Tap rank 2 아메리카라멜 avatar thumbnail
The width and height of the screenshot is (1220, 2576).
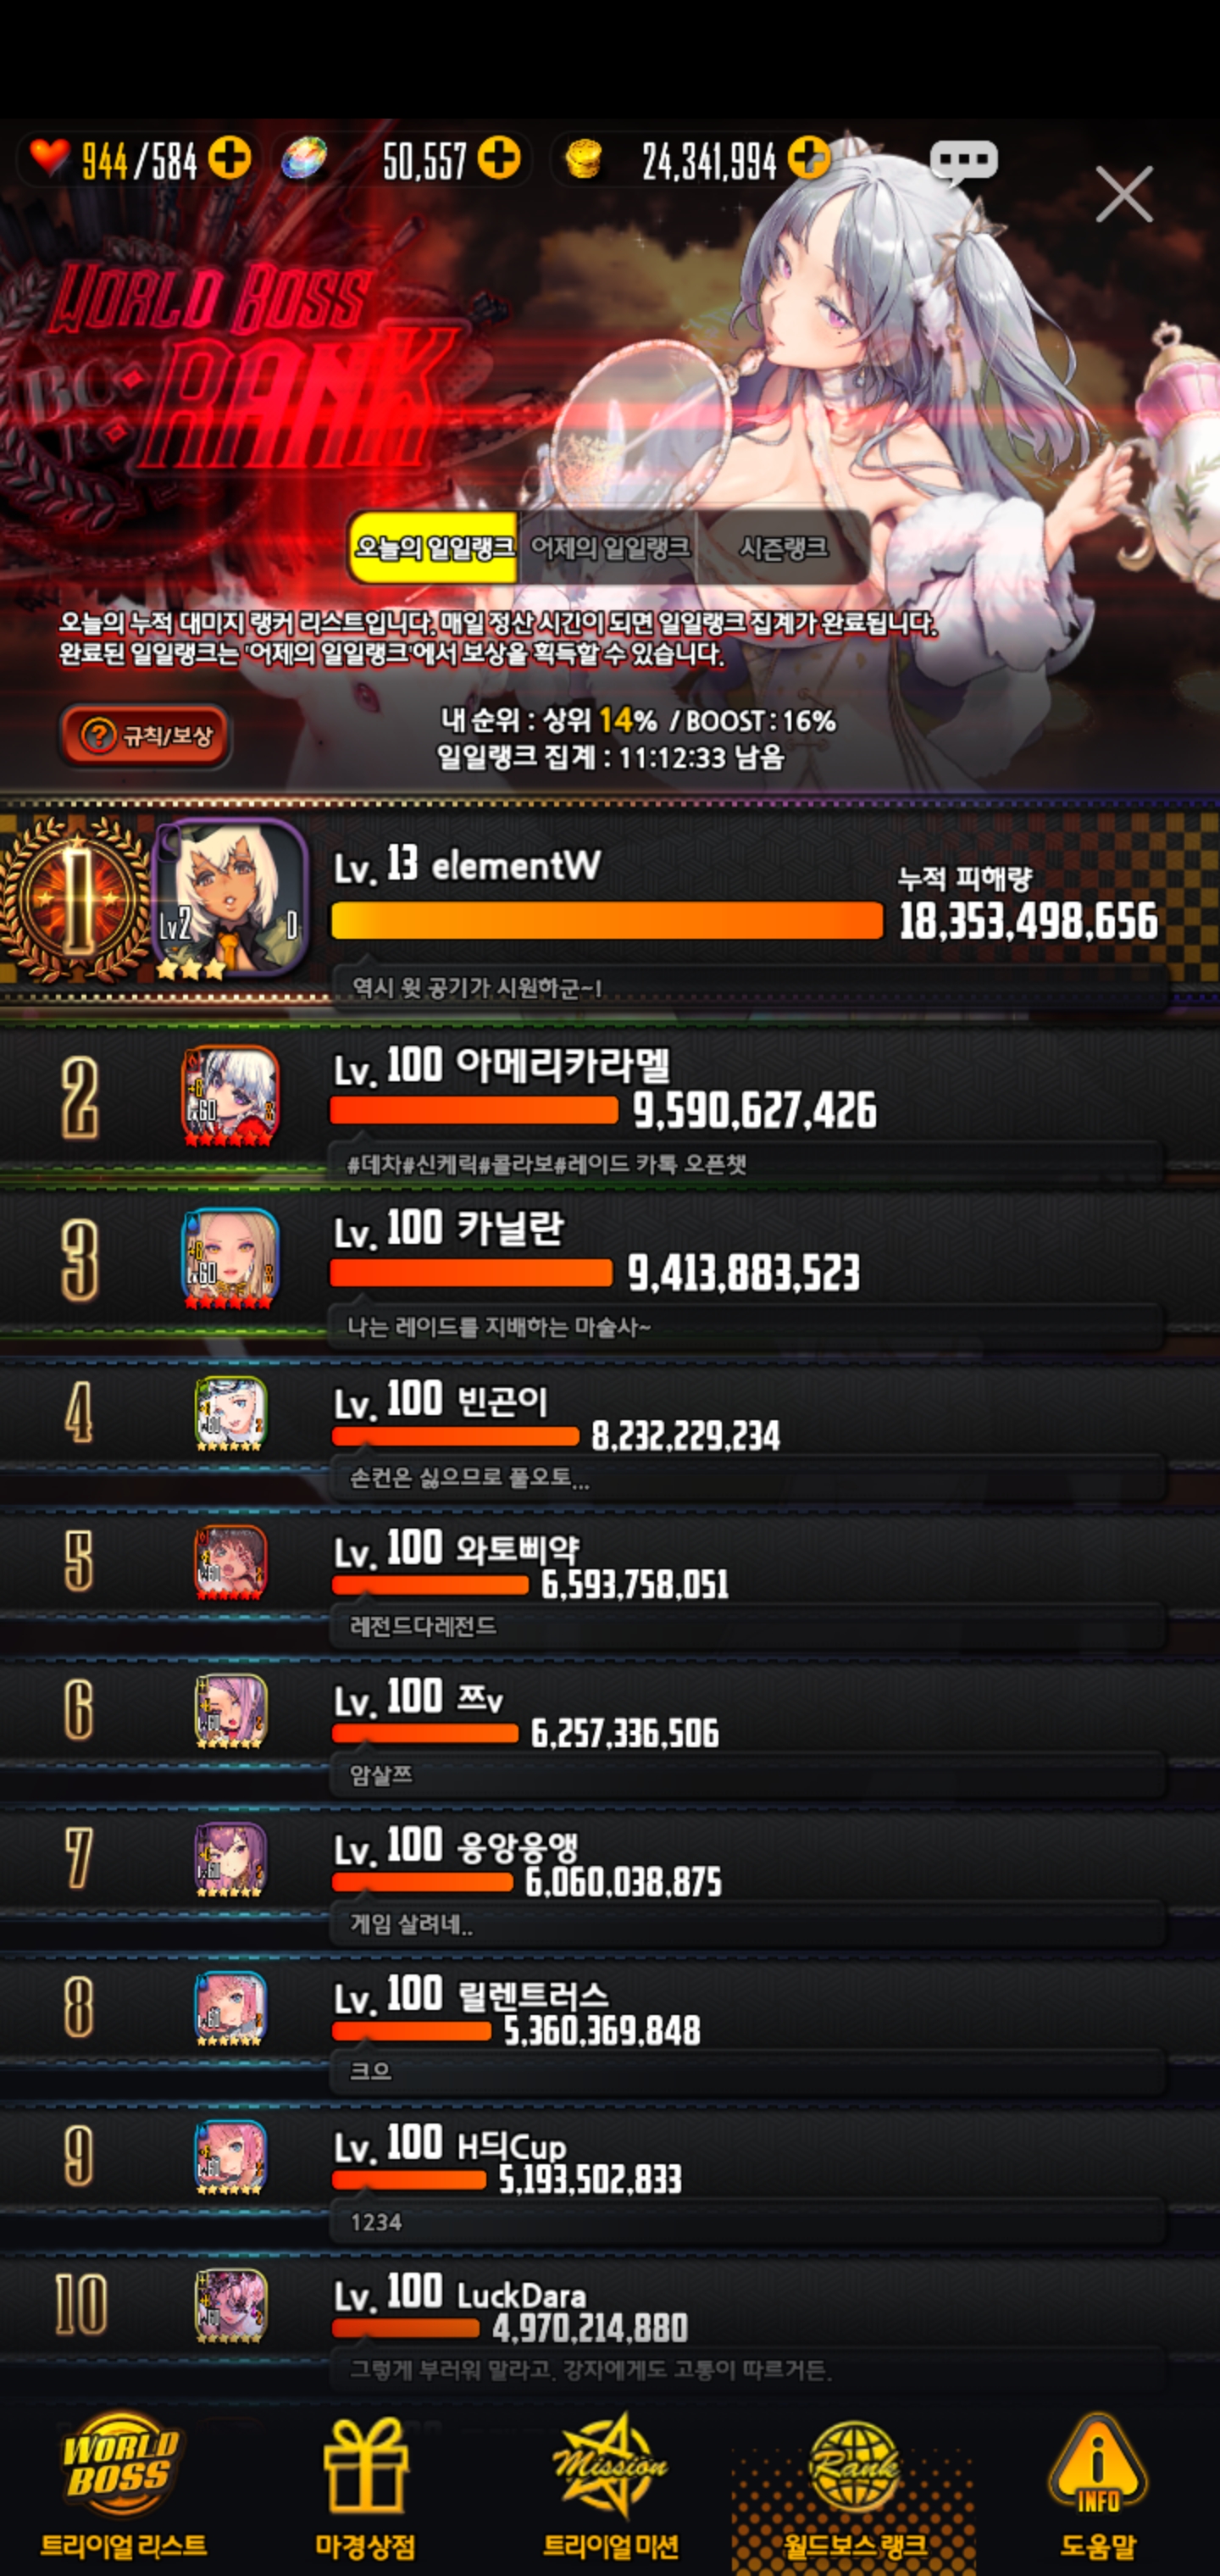point(230,1095)
